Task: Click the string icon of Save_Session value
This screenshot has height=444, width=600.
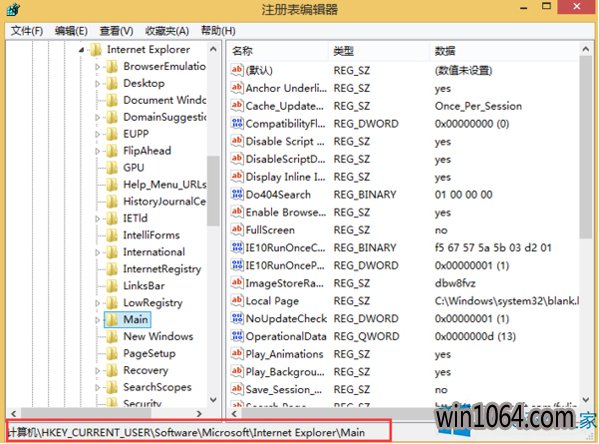Action: pos(237,389)
